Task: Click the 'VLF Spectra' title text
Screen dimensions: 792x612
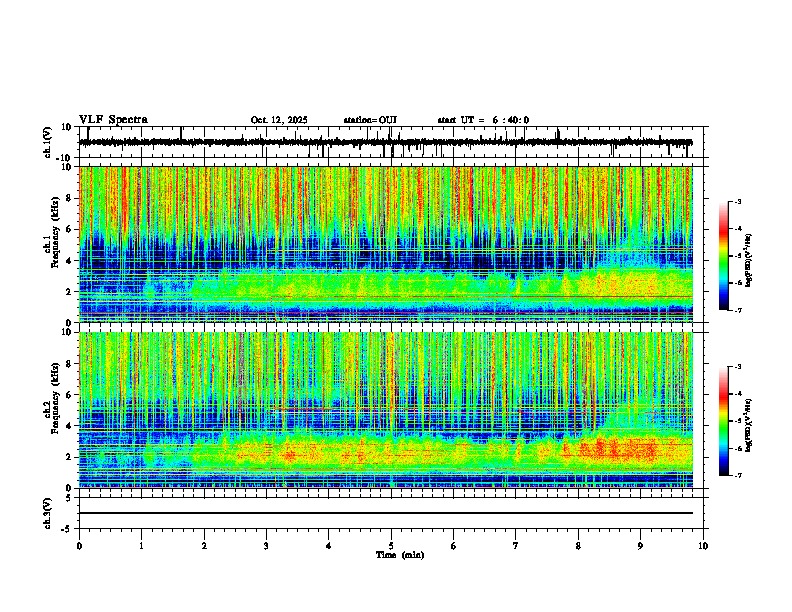Action: 113,120
